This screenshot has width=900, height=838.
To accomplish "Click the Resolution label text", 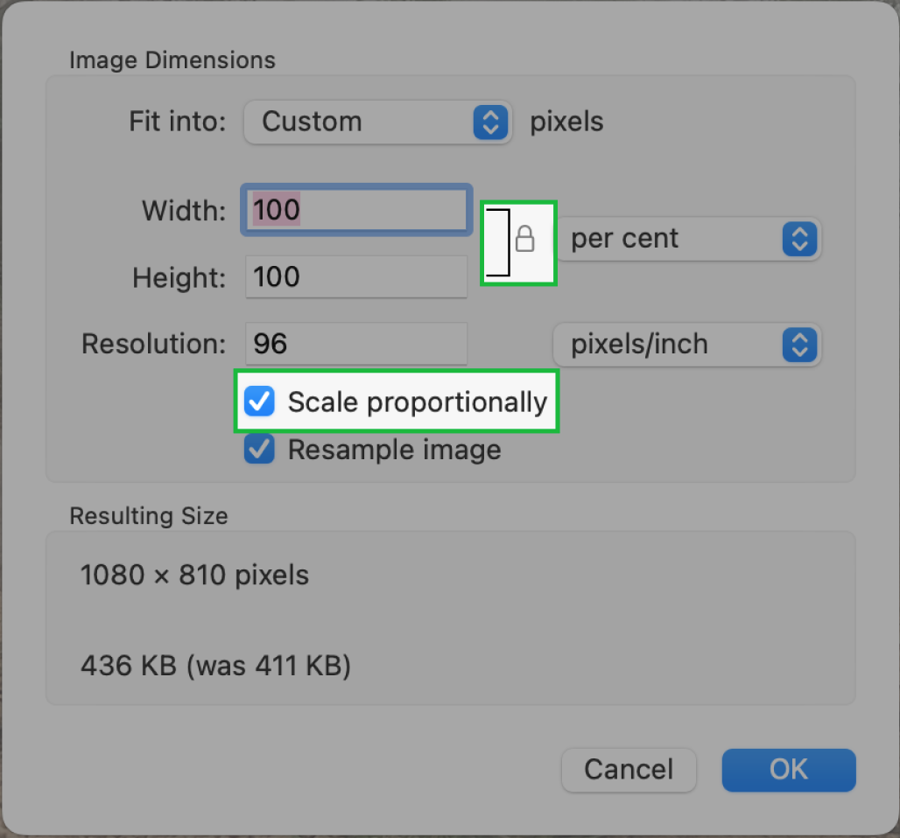I will coord(154,345).
